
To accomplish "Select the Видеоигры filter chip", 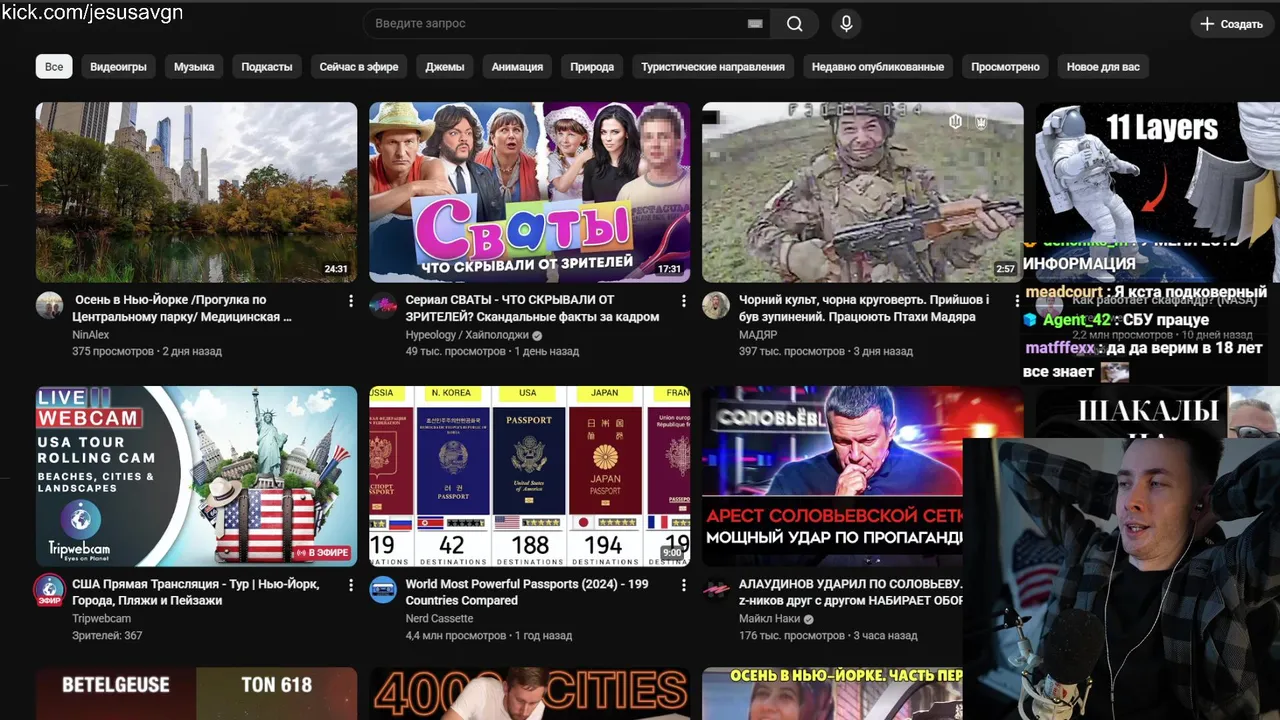I will tap(118, 67).
